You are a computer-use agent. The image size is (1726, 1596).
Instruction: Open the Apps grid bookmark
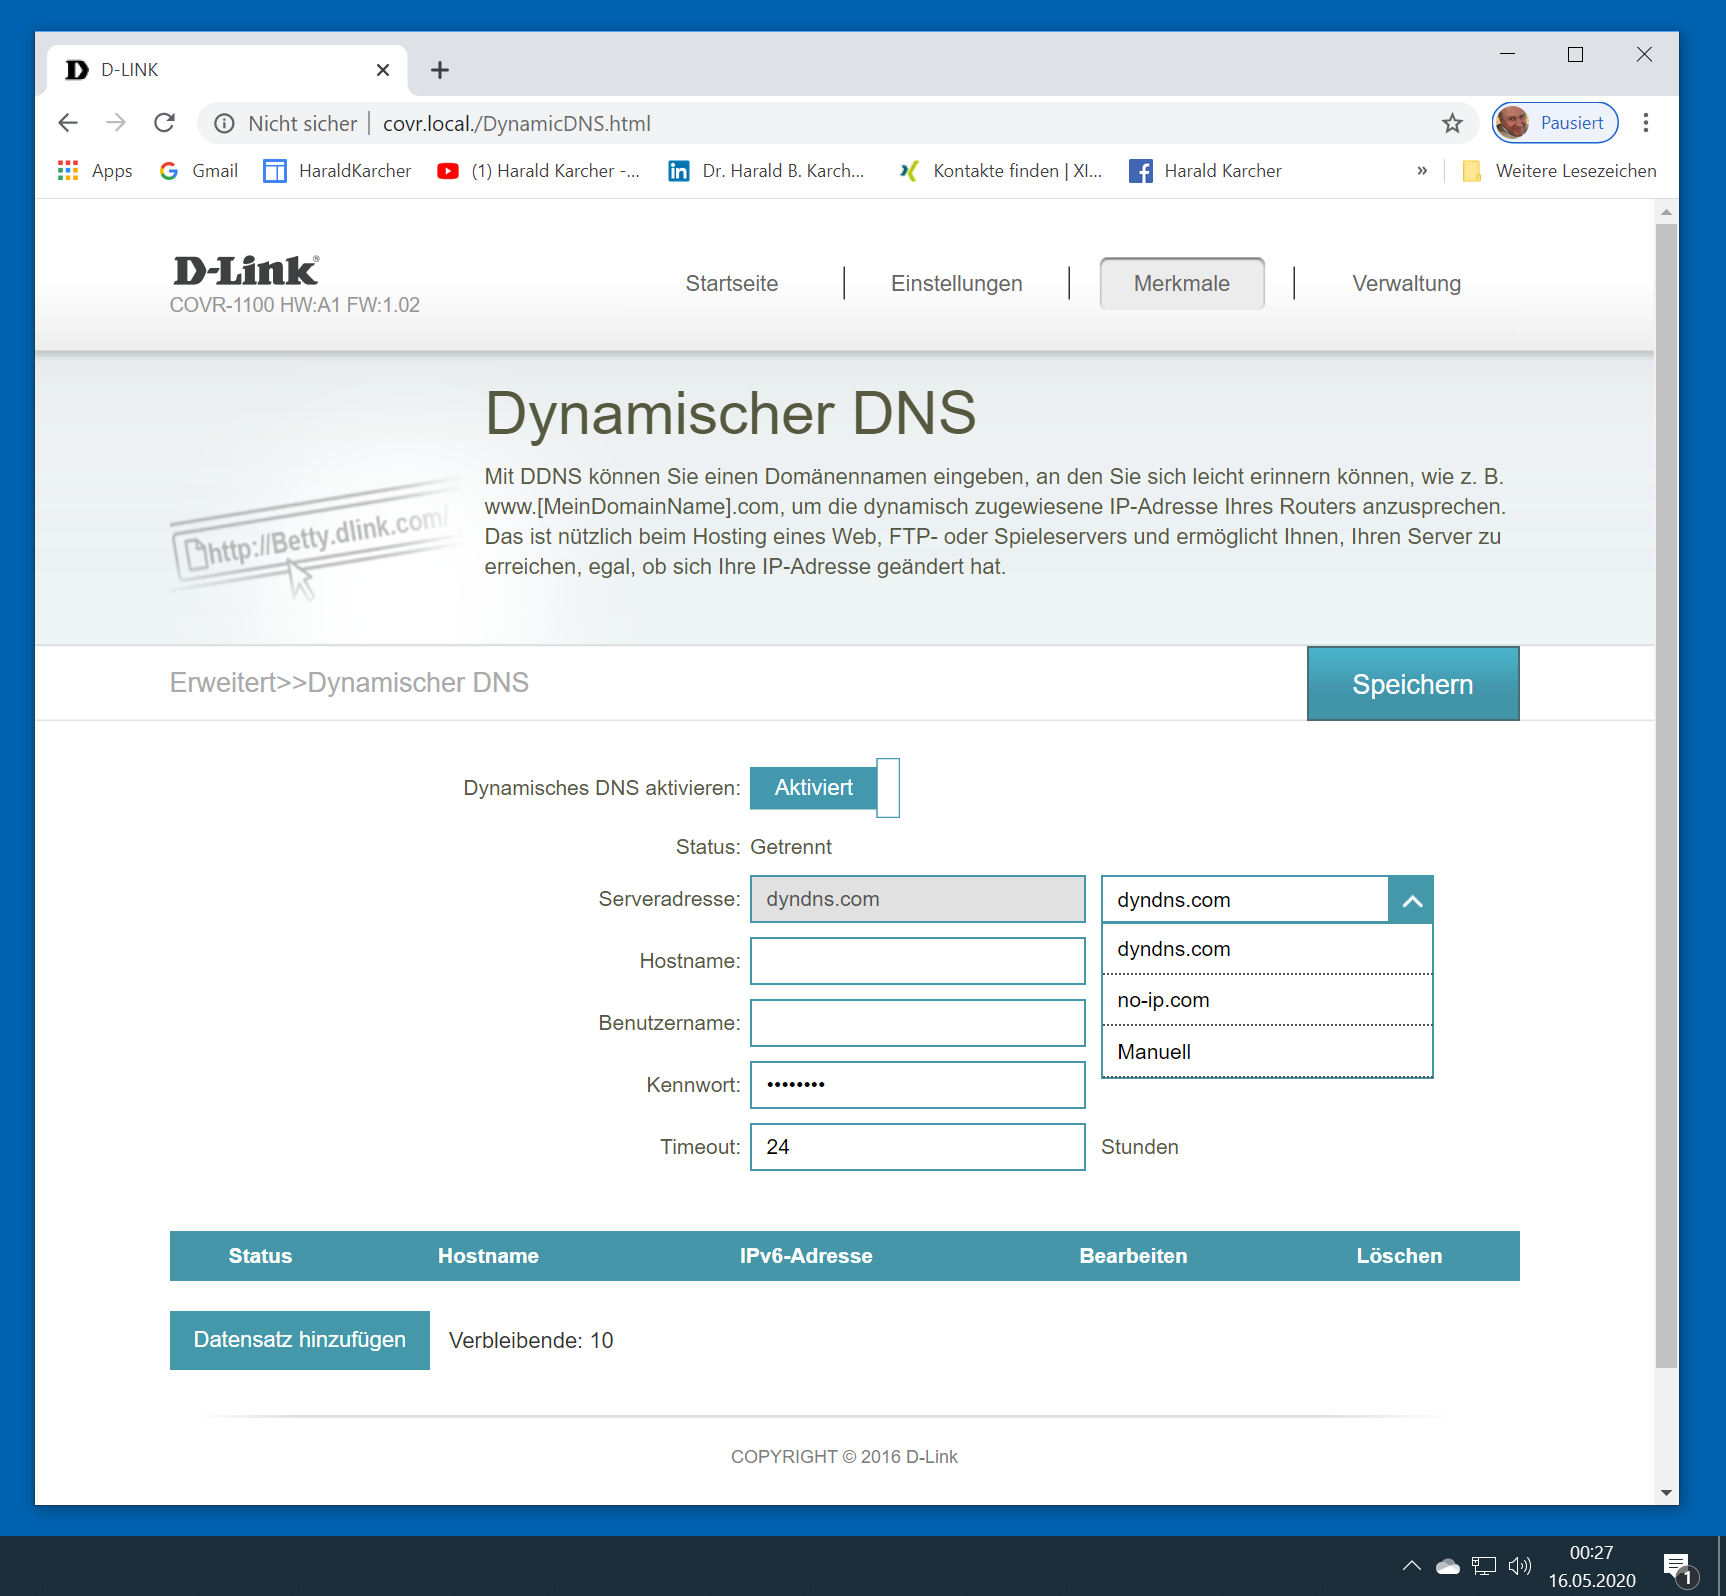(96, 171)
